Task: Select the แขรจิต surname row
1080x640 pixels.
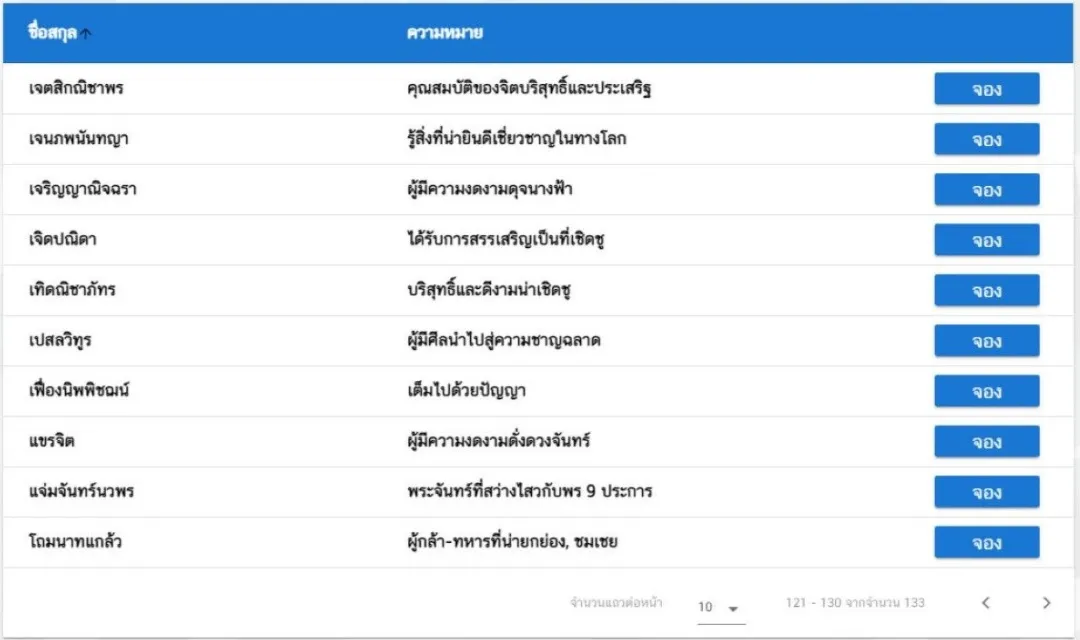Action: pos(538,442)
